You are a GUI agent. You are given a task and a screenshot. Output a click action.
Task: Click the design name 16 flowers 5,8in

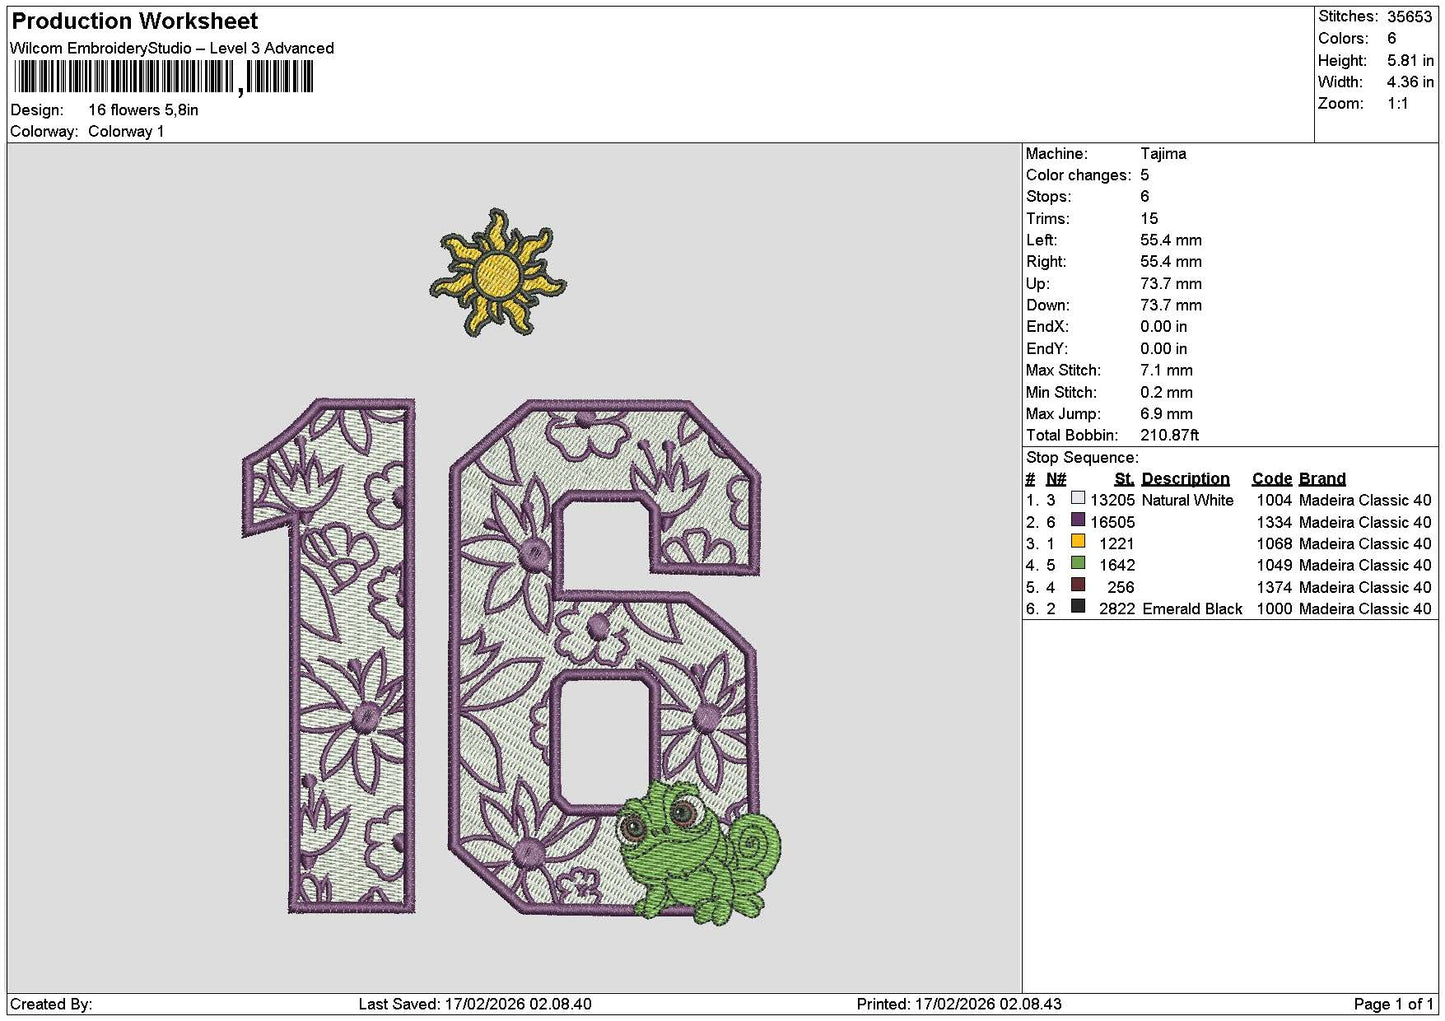tap(143, 110)
